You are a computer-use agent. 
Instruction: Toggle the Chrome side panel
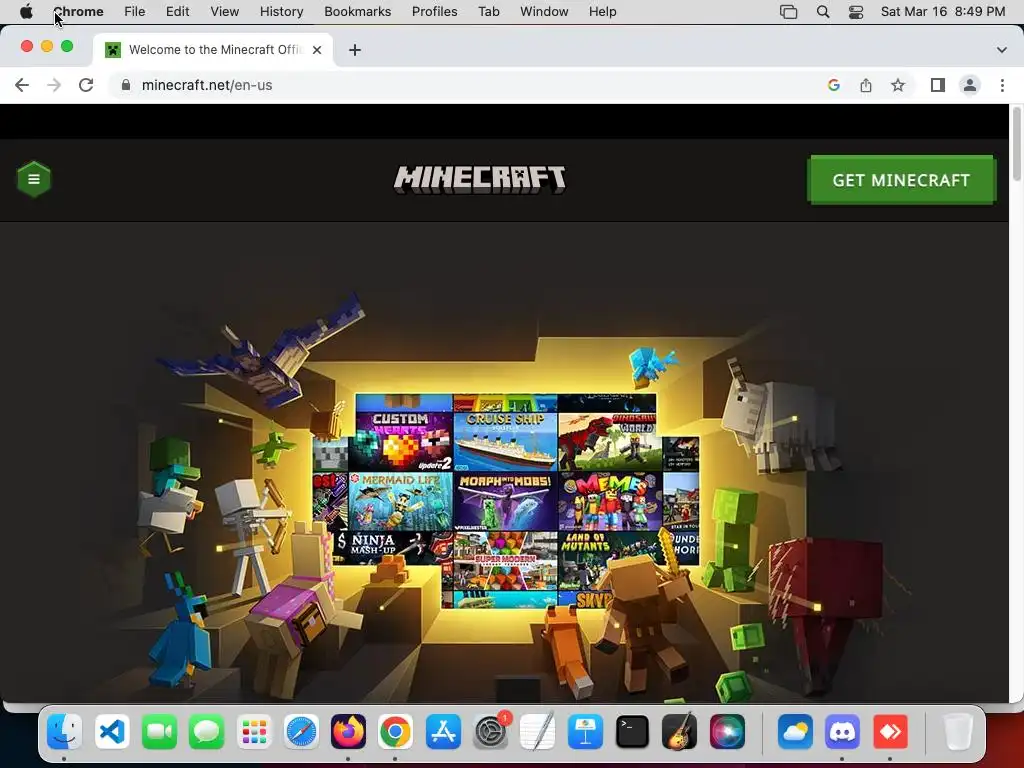click(x=938, y=85)
